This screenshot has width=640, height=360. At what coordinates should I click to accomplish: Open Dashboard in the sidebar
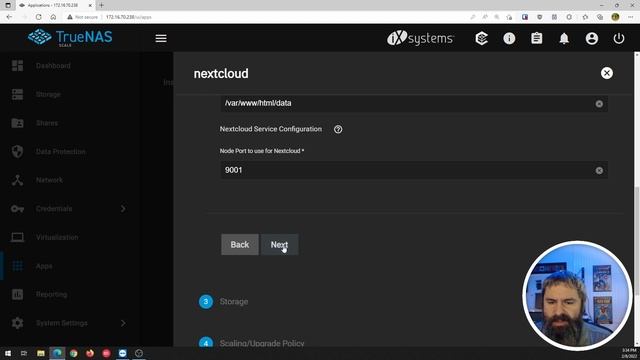pos(53,66)
